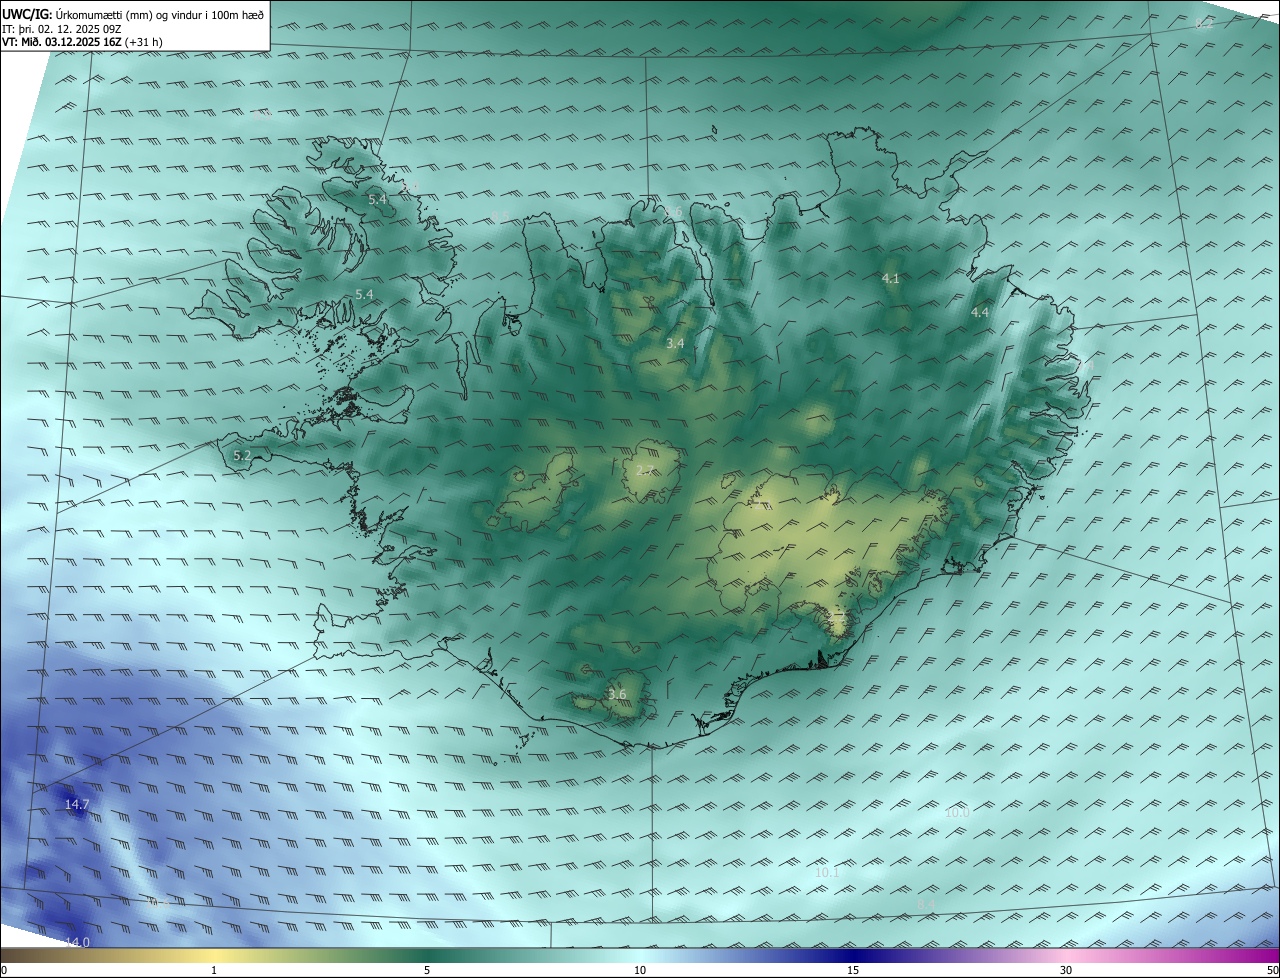Image resolution: width=1280 pixels, height=978 pixels.
Task: Click the 10.1 precipitation value label
Action: click(827, 873)
